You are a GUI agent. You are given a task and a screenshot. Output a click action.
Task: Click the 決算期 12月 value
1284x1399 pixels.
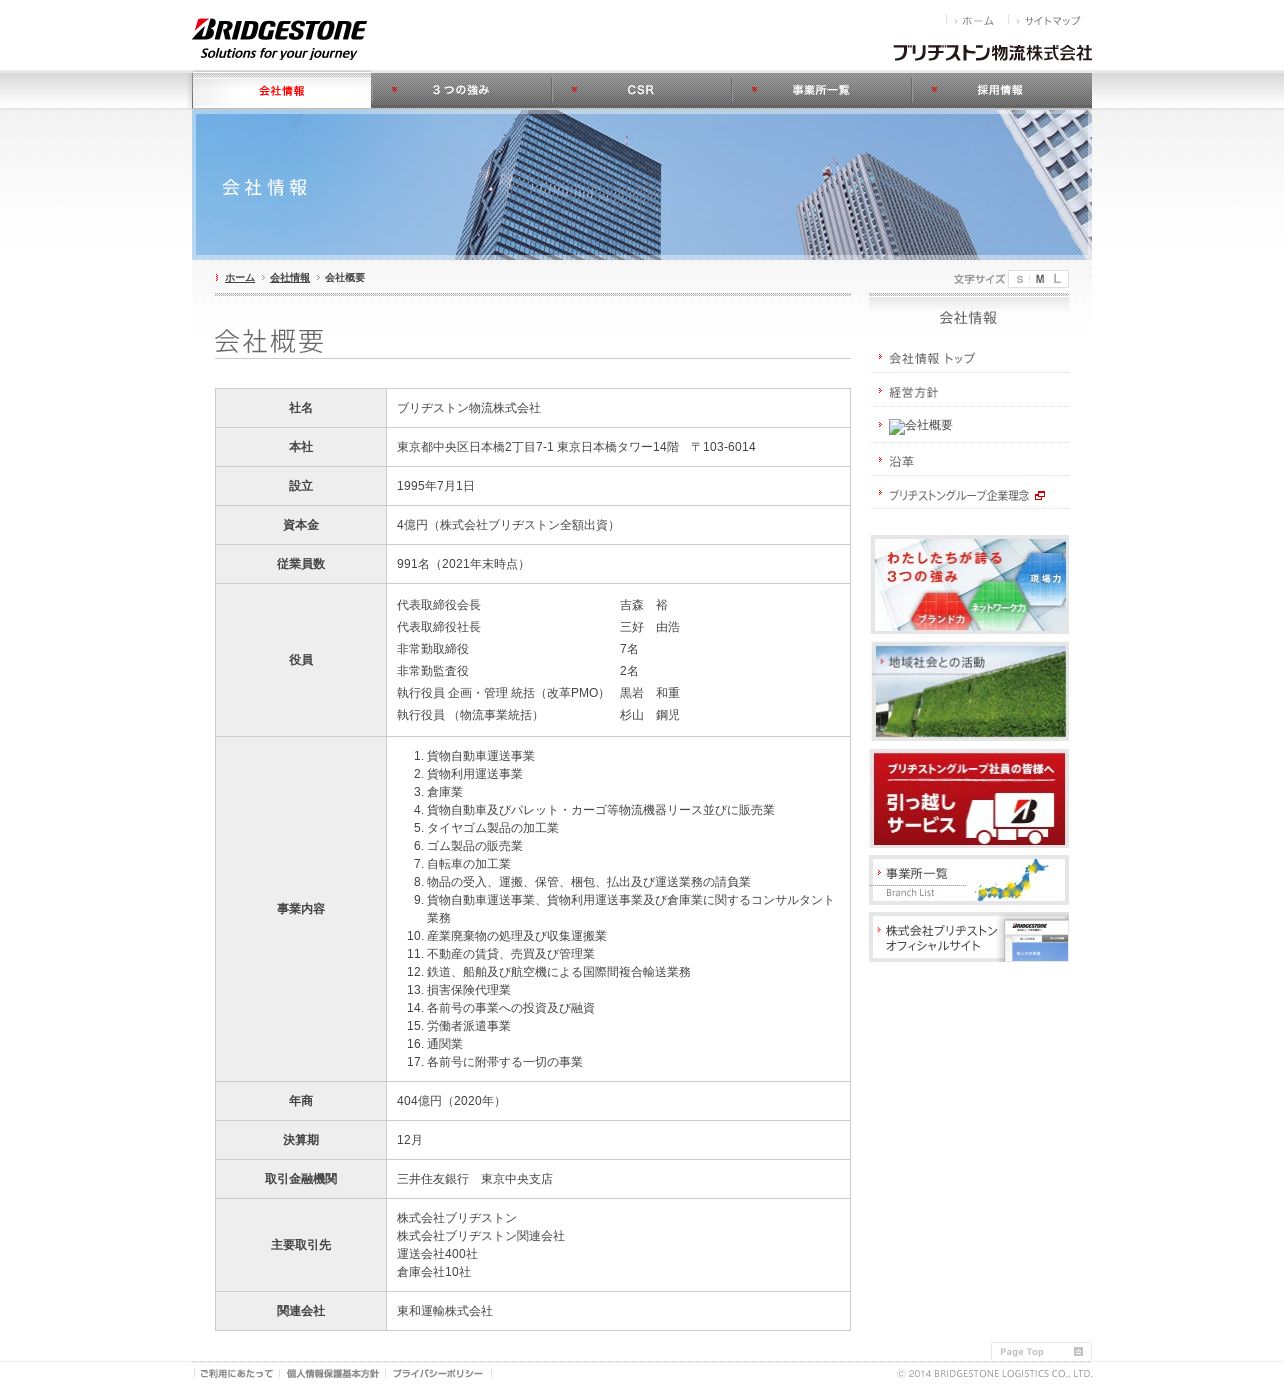click(410, 1140)
